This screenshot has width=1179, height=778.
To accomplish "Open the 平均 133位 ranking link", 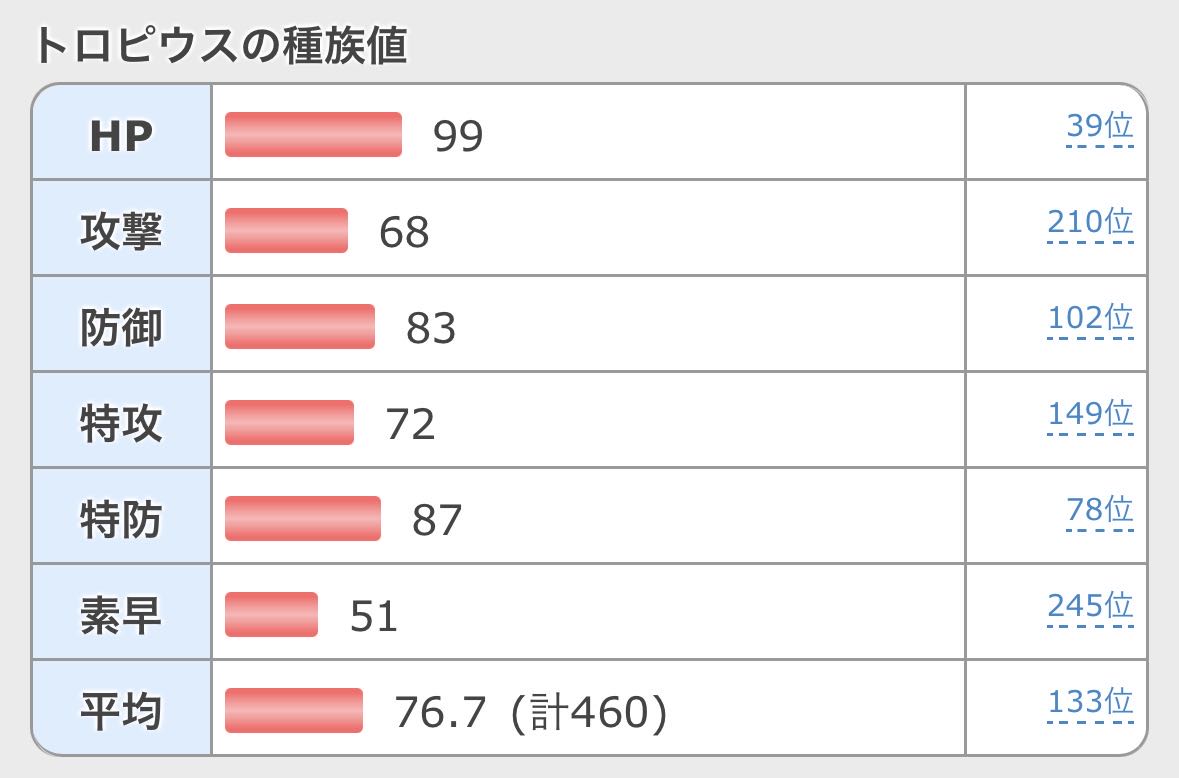I will click(1090, 702).
